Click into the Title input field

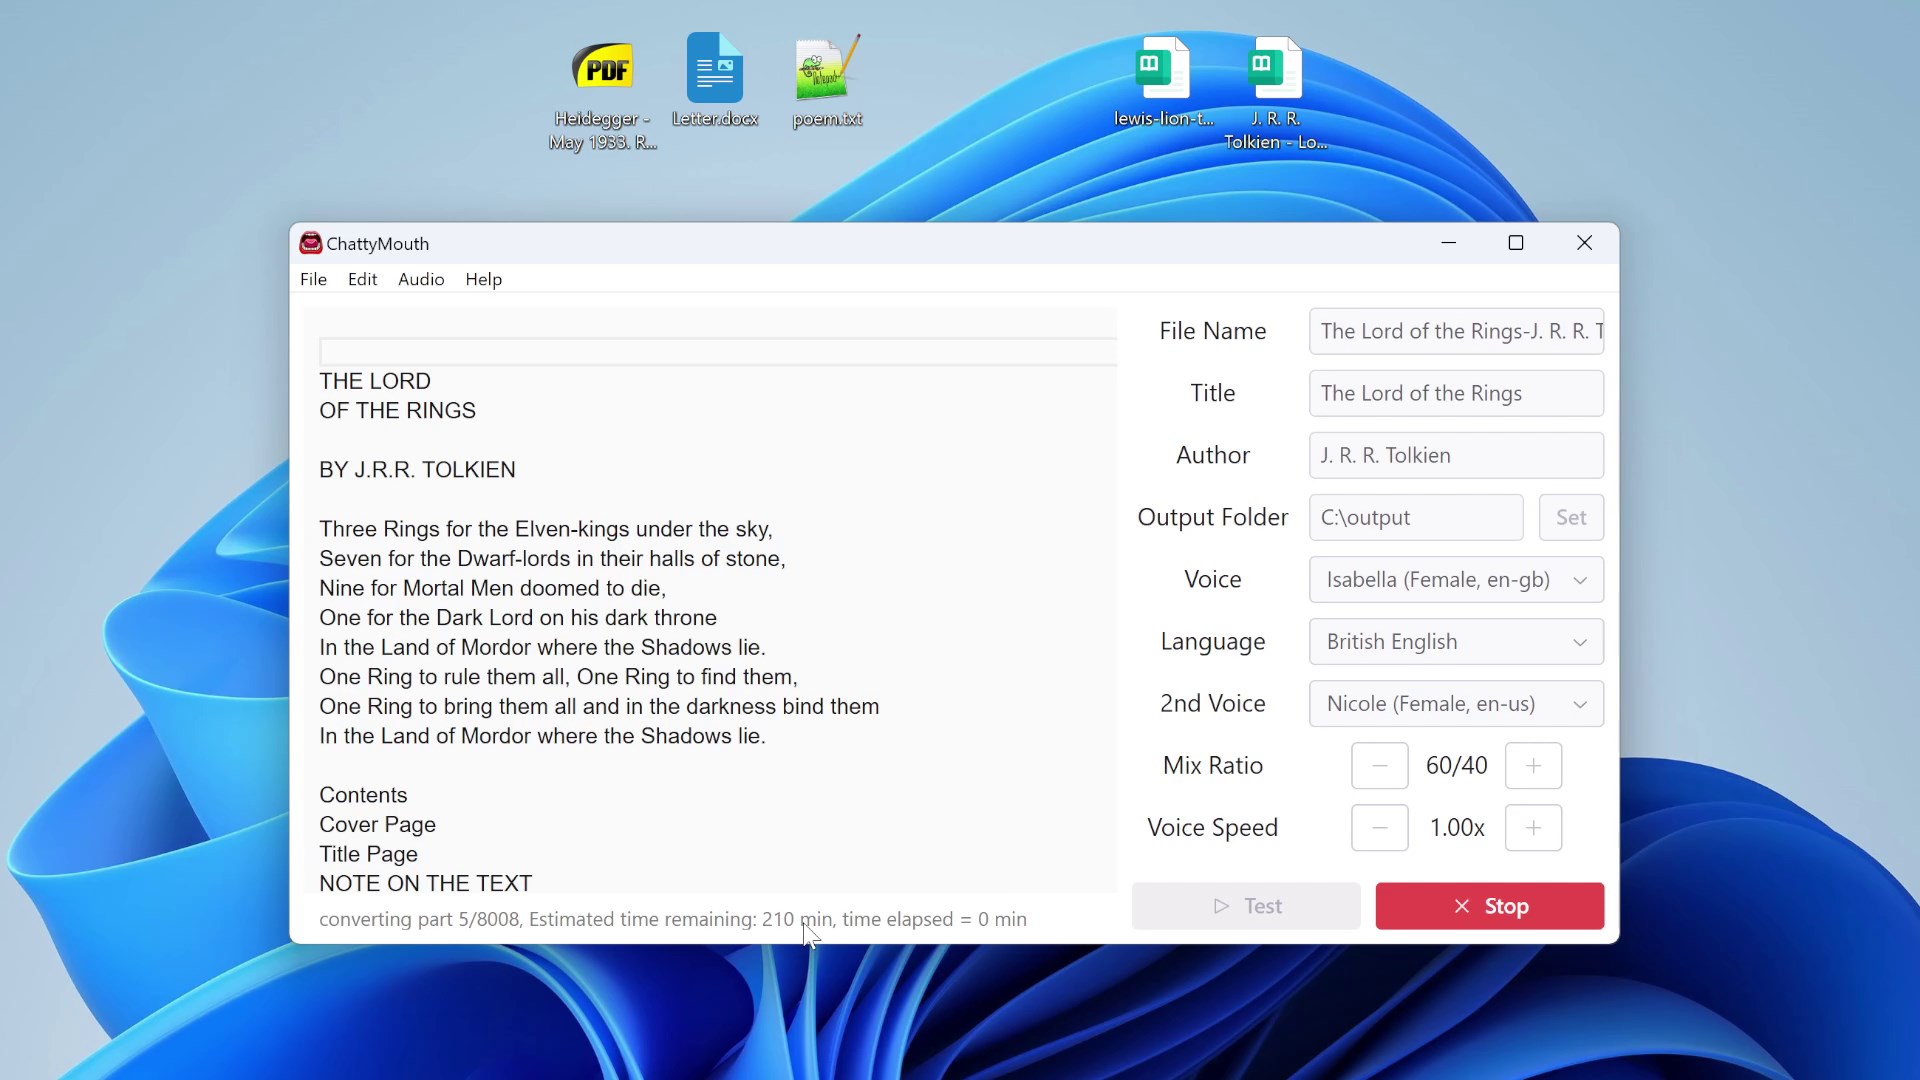[1456, 394]
